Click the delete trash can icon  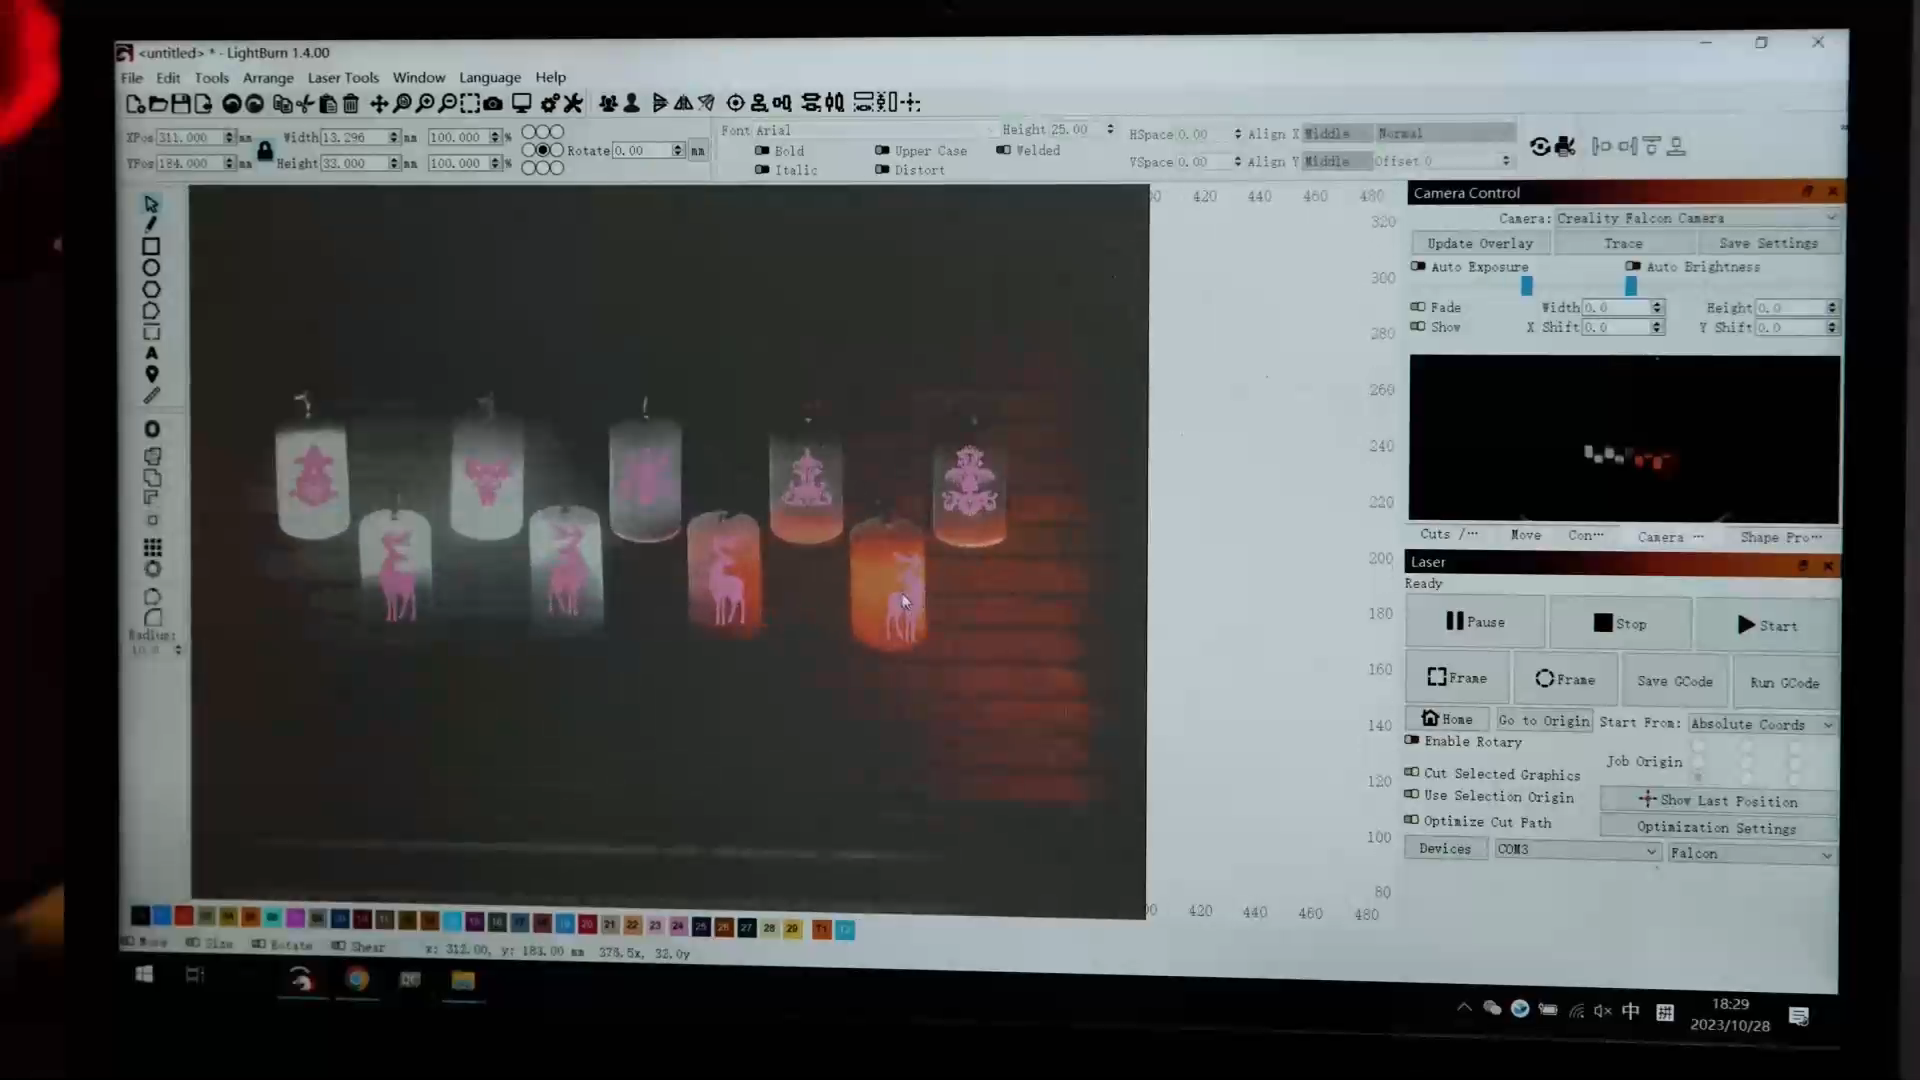click(x=351, y=103)
